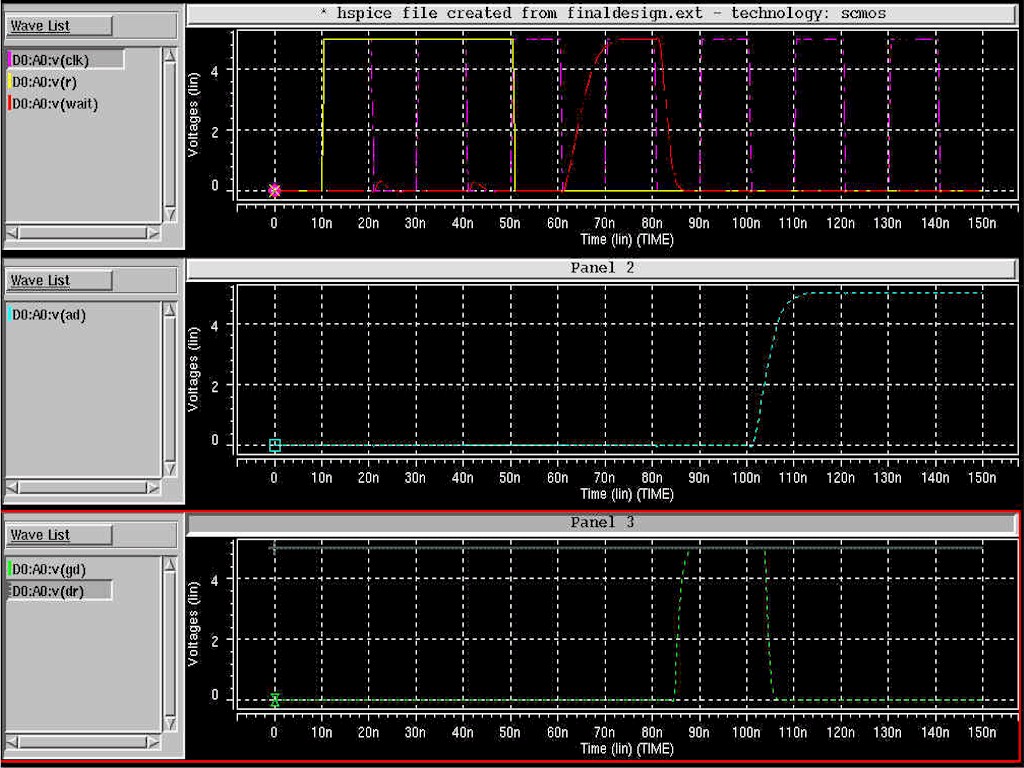The height and width of the screenshot is (768, 1024).
Task: Click the 100n tick label in Panel 2
Action: [745, 478]
